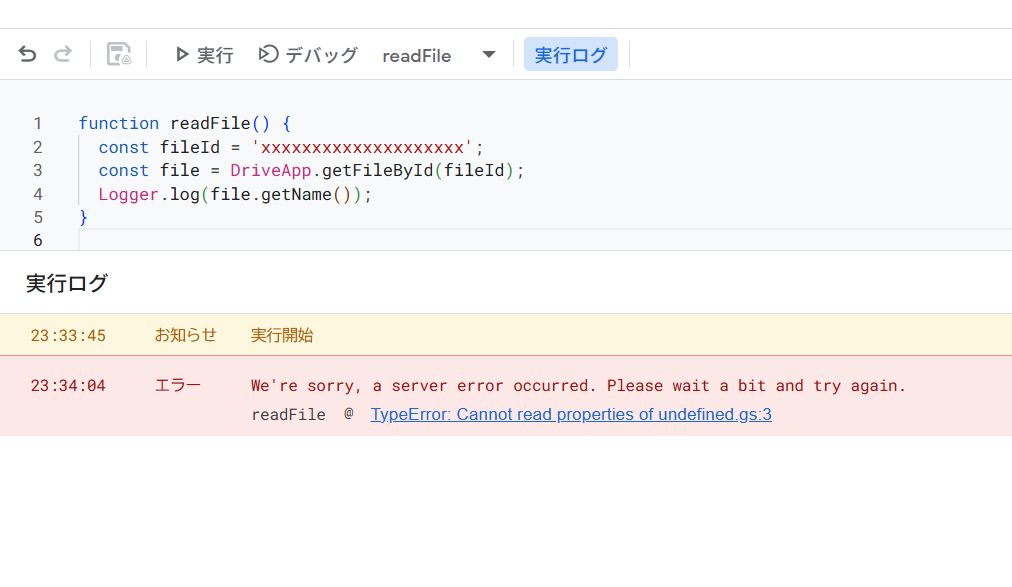Click line number 3 in the gutter

tap(38, 171)
